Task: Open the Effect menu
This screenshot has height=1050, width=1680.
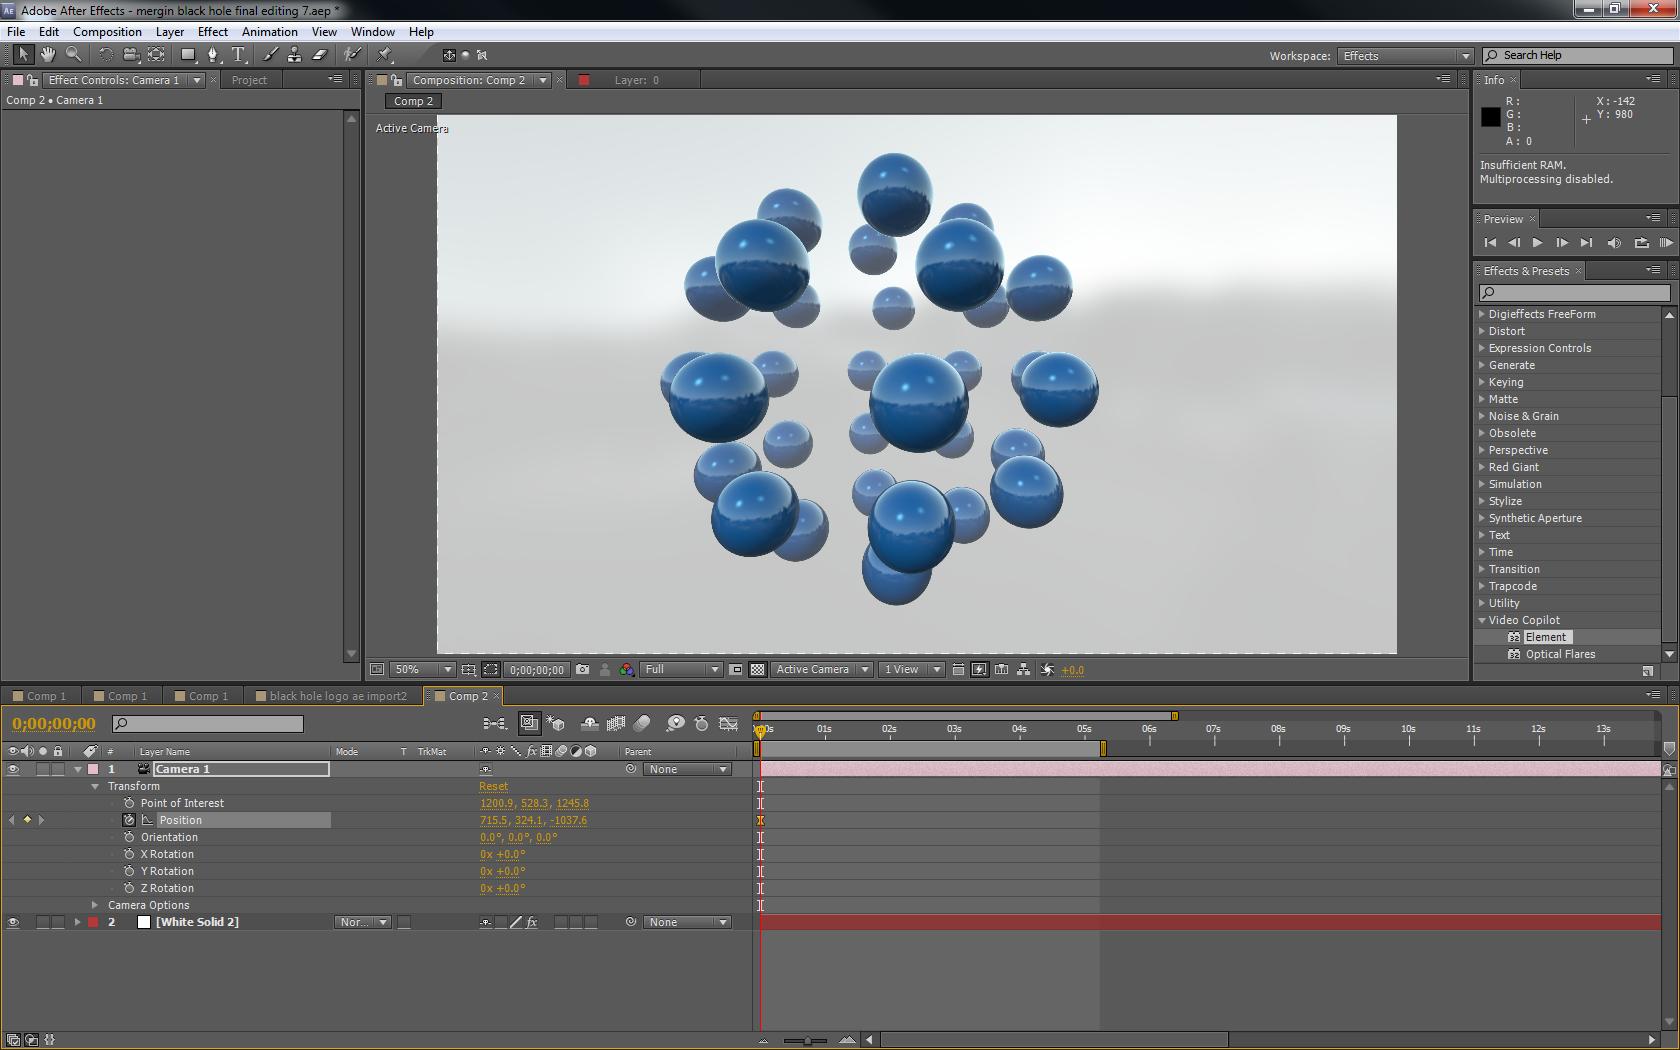Action: click(x=212, y=32)
